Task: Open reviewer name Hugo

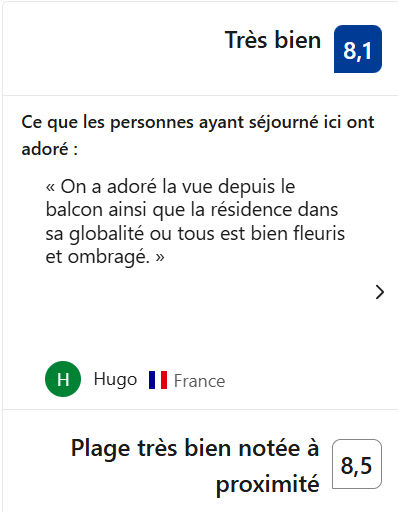Action: pyautogui.click(x=115, y=380)
